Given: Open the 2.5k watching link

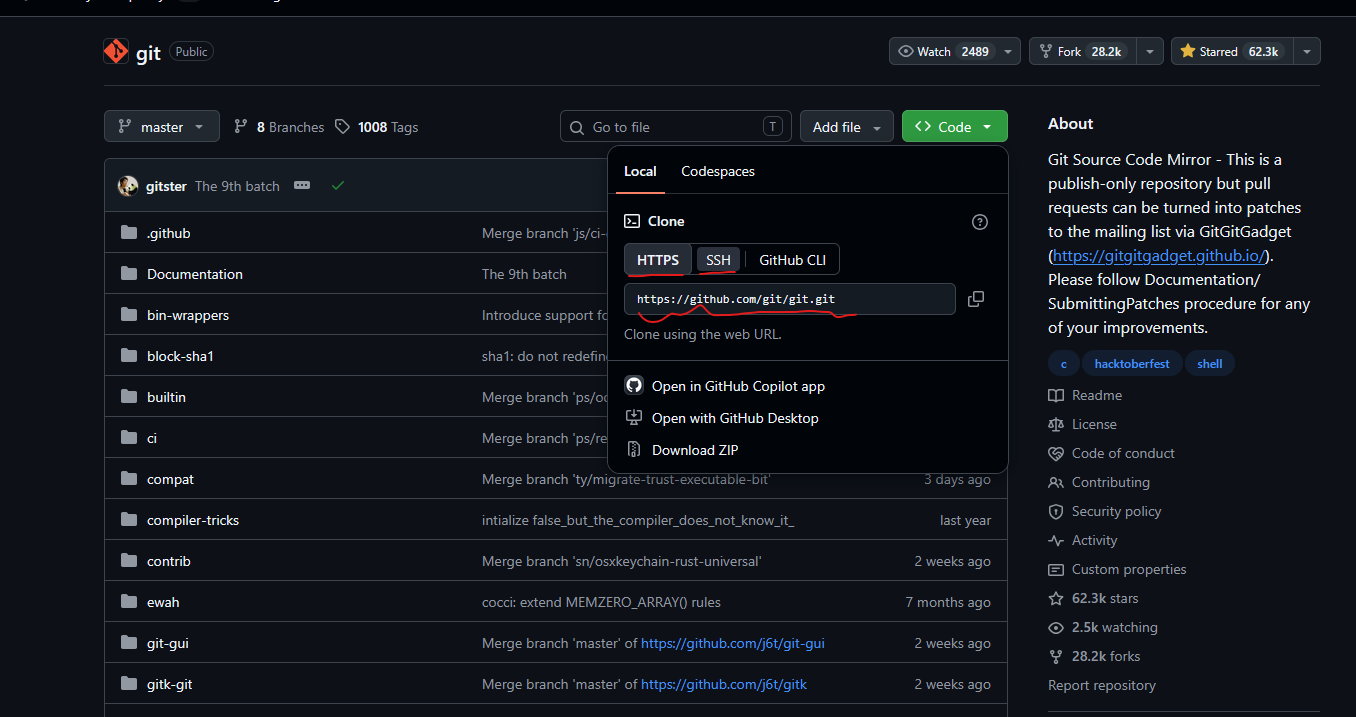Looking at the screenshot, I should tap(1115, 627).
